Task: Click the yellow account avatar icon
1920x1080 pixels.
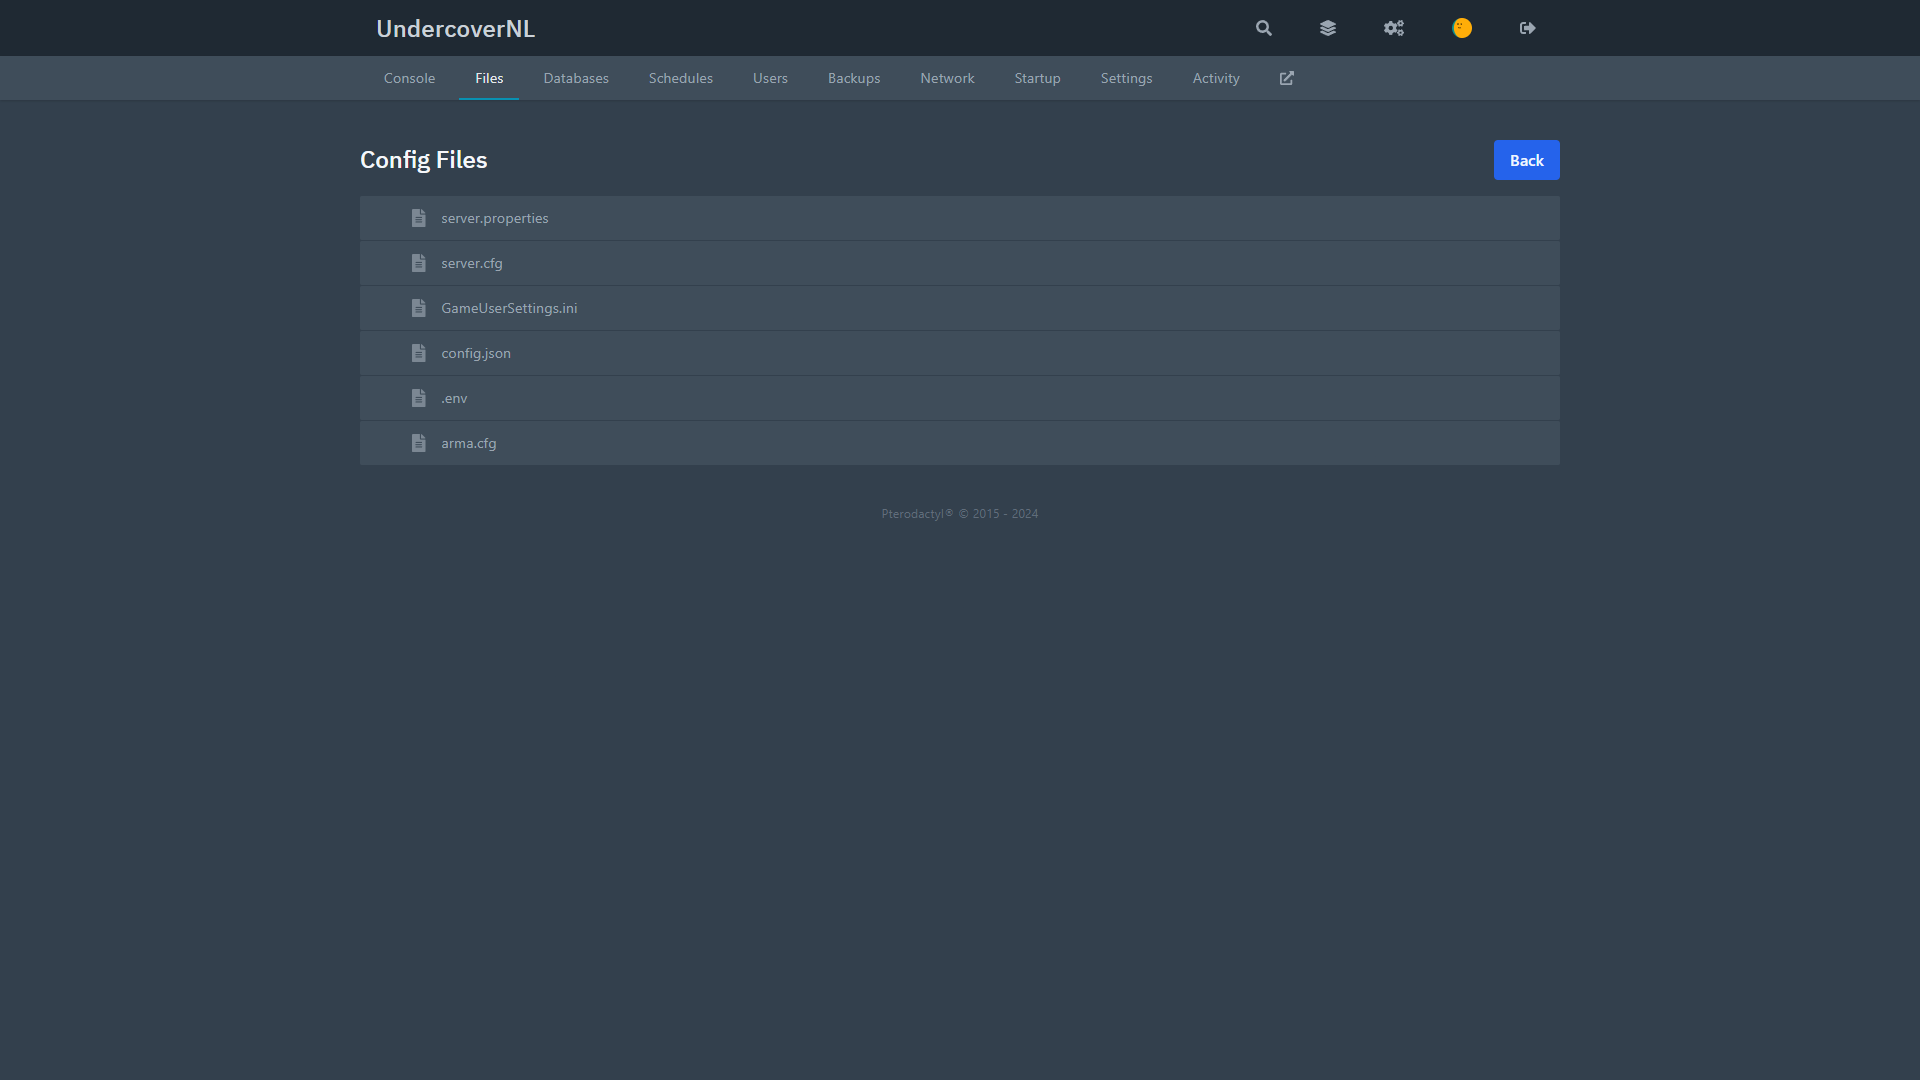Action: pos(1462,28)
